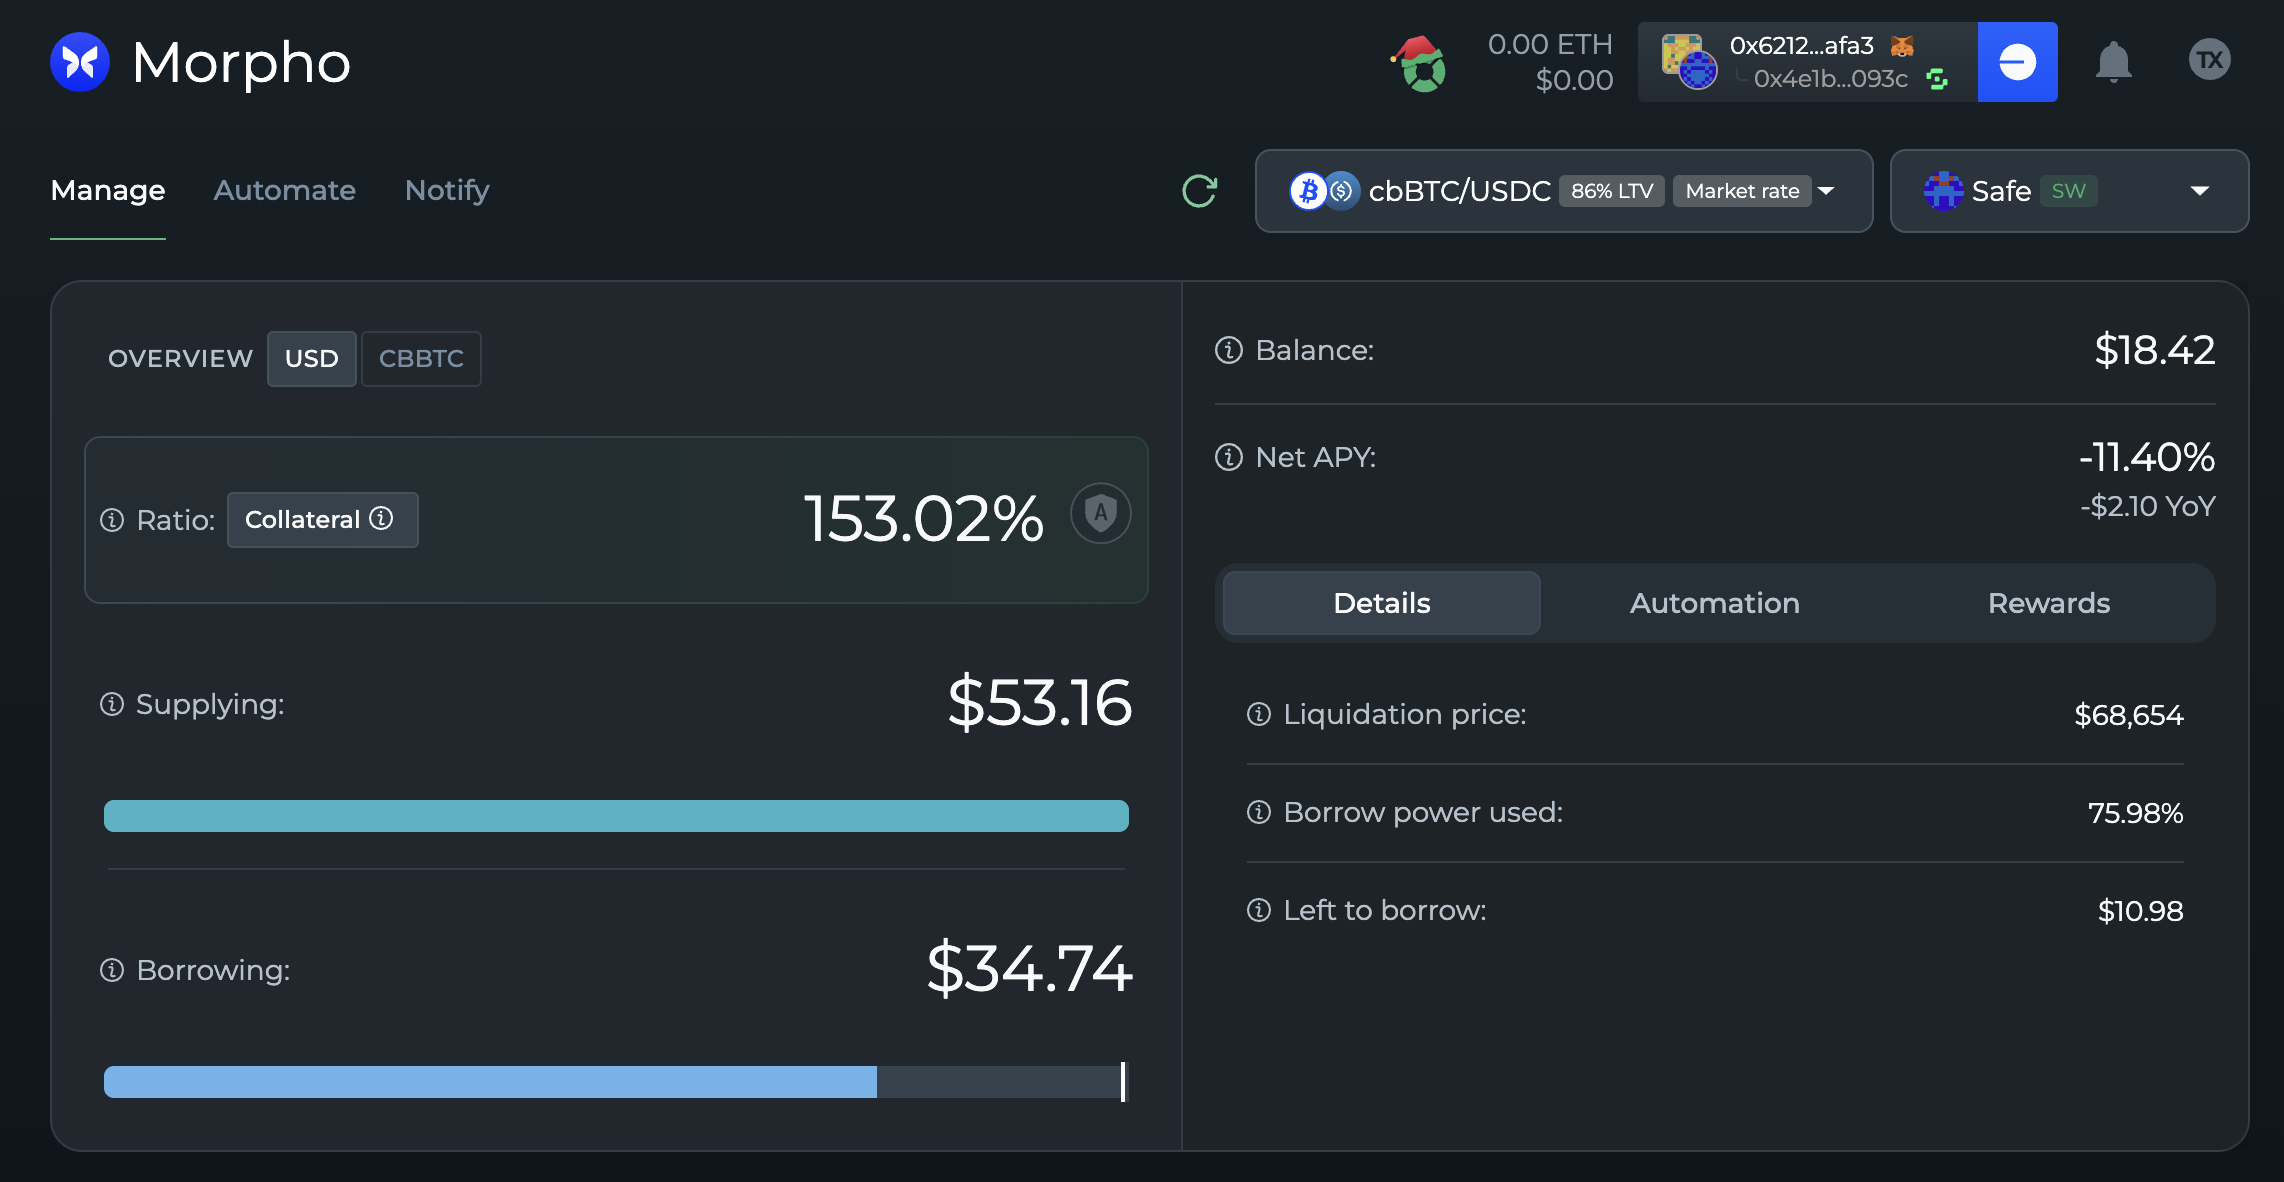The image size is (2284, 1182).
Task: Toggle the Collateral ratio type button
Action: 322,520
